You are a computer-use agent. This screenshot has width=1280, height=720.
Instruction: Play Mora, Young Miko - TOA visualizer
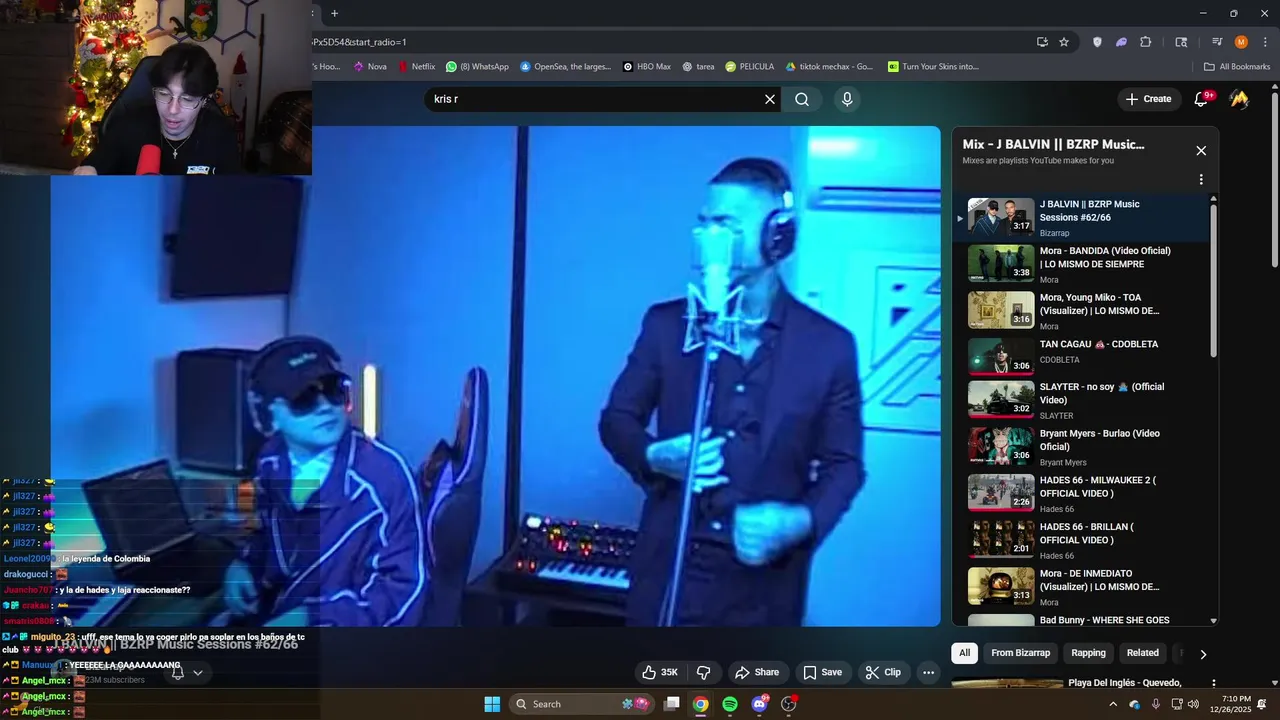click(1082, 311)
